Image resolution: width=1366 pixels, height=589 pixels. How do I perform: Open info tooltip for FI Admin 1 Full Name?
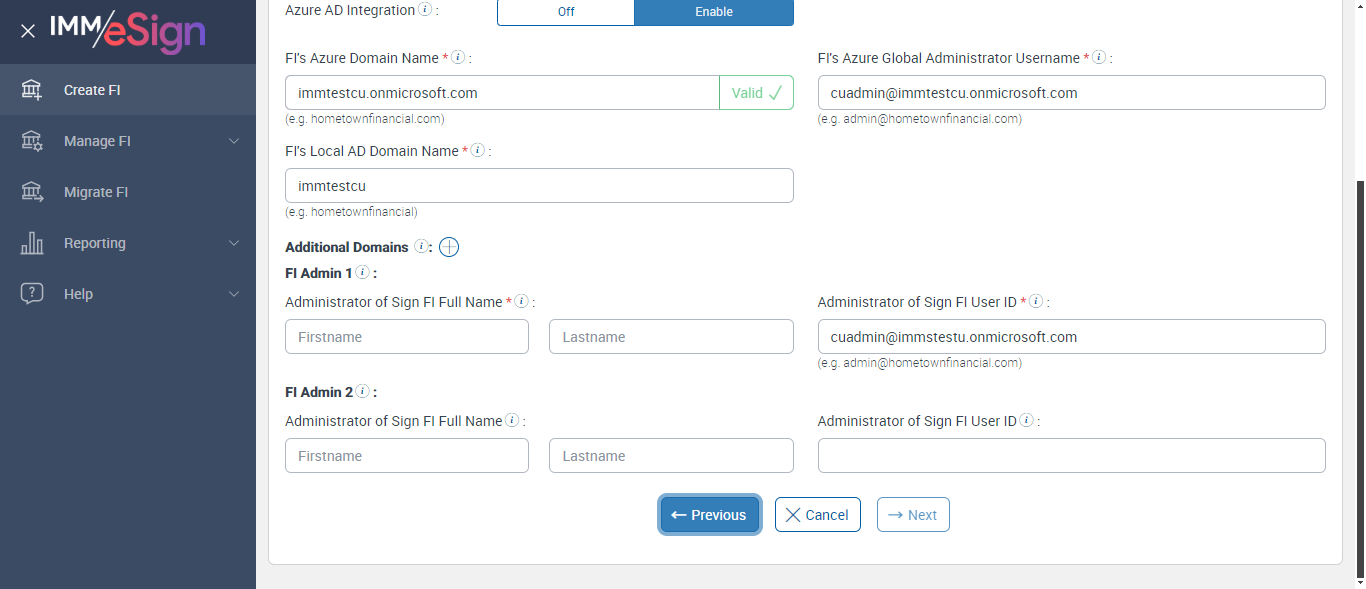click(x=521, y=302)
